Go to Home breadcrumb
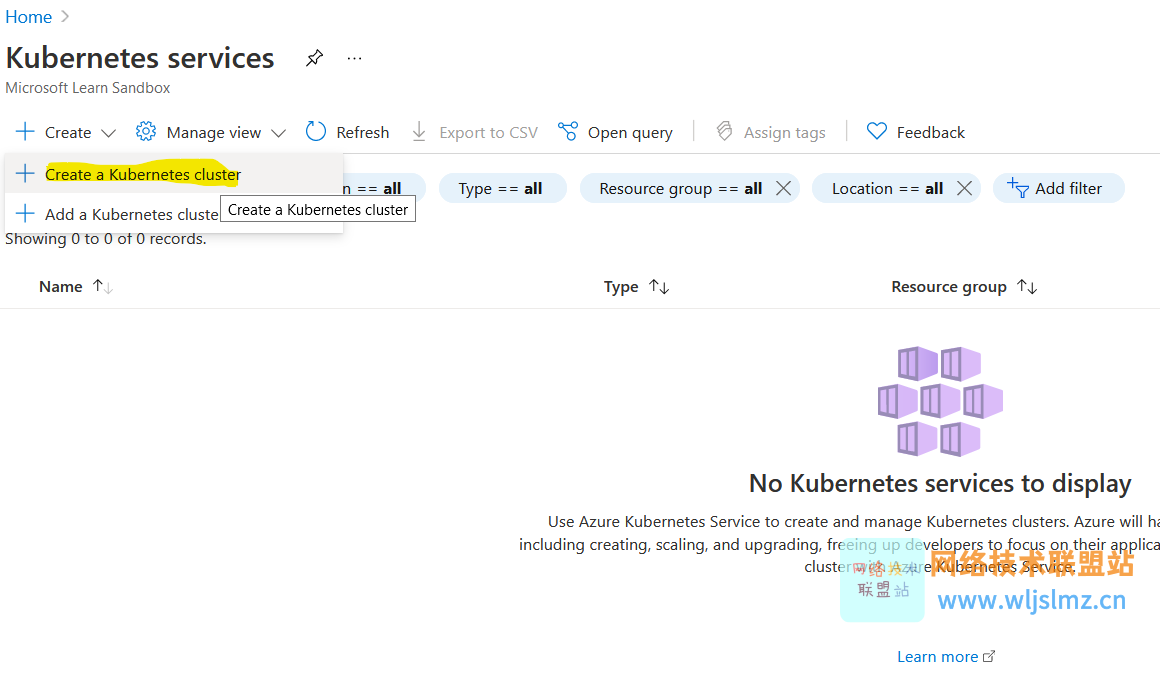Screen dimensions: 1160x678 click(x=29, y=16)
